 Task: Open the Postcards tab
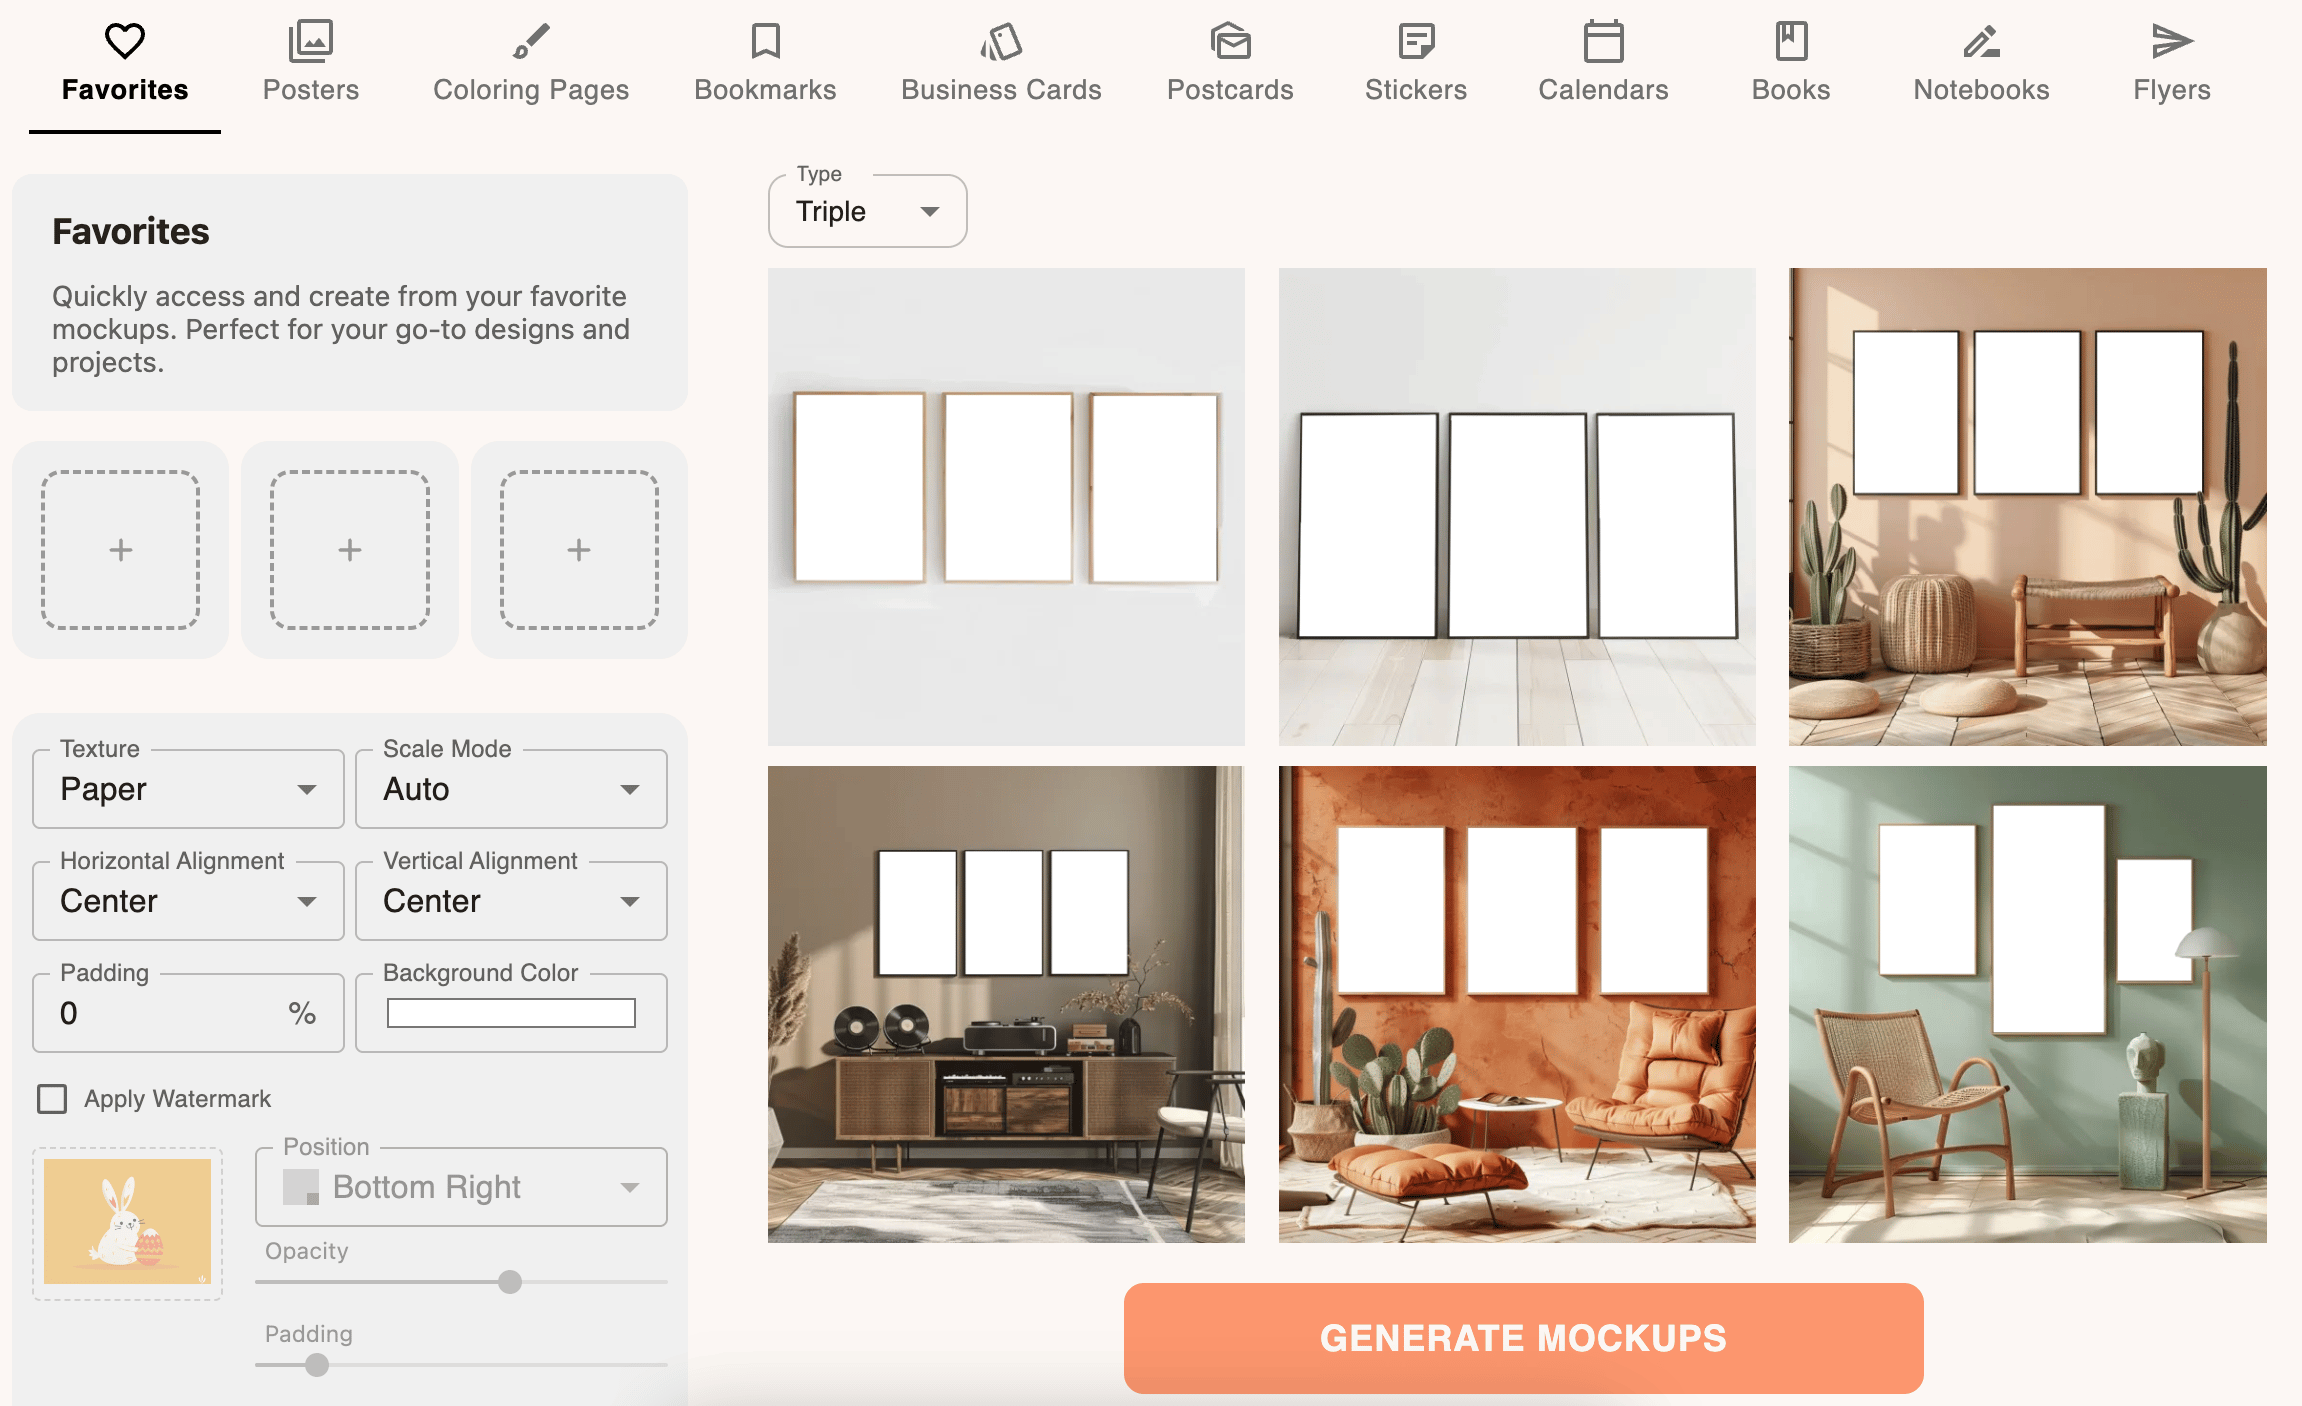click(x=1230, y=66)
